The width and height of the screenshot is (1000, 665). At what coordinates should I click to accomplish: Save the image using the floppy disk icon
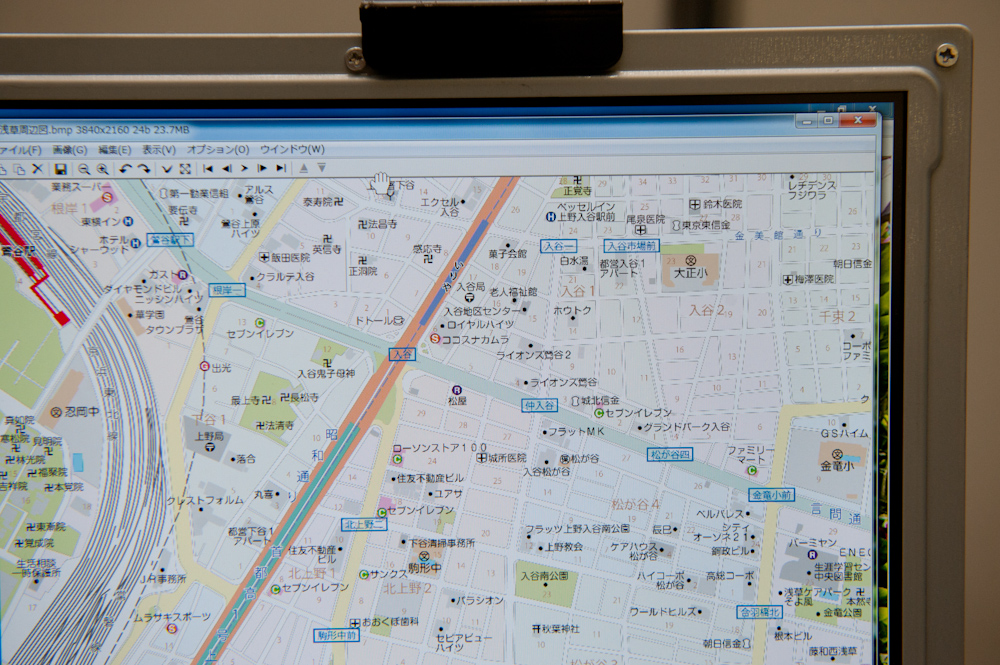[x=63, y=168]
